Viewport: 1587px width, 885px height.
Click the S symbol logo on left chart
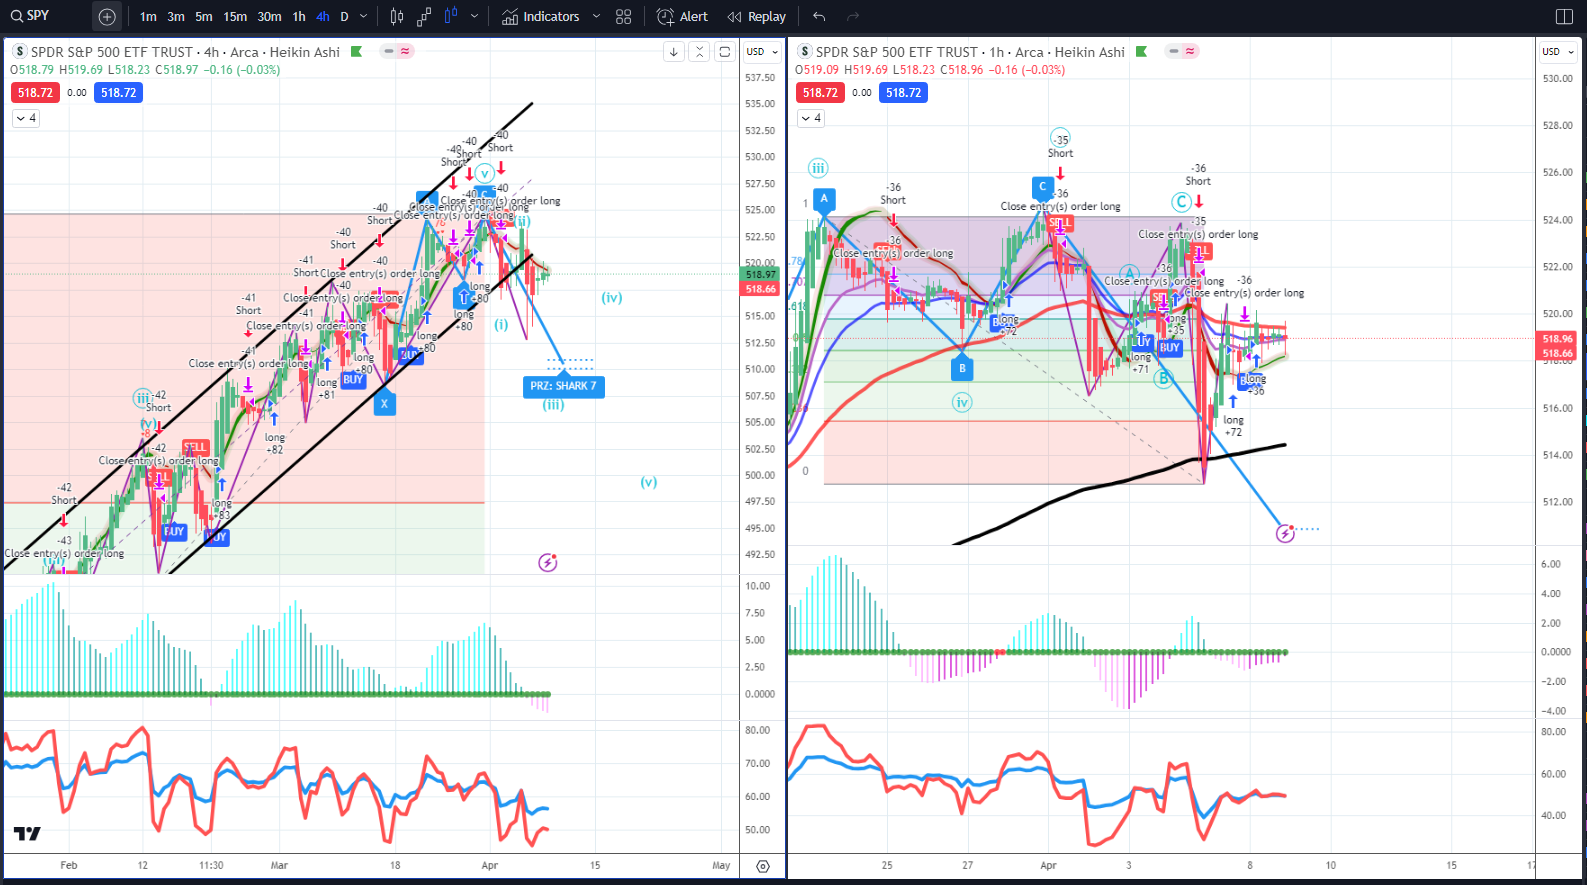click(x=19, y=52)
